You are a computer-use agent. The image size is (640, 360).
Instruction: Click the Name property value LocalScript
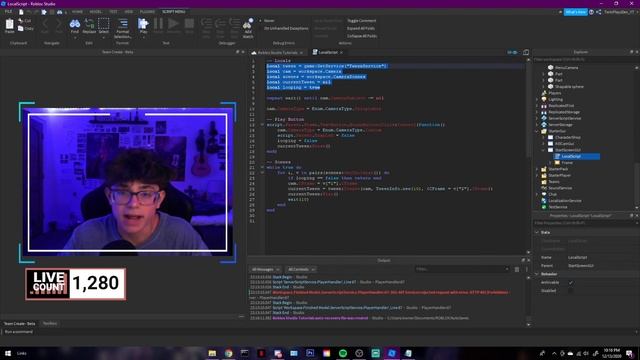pyautogui.click(x=578, y=258)
